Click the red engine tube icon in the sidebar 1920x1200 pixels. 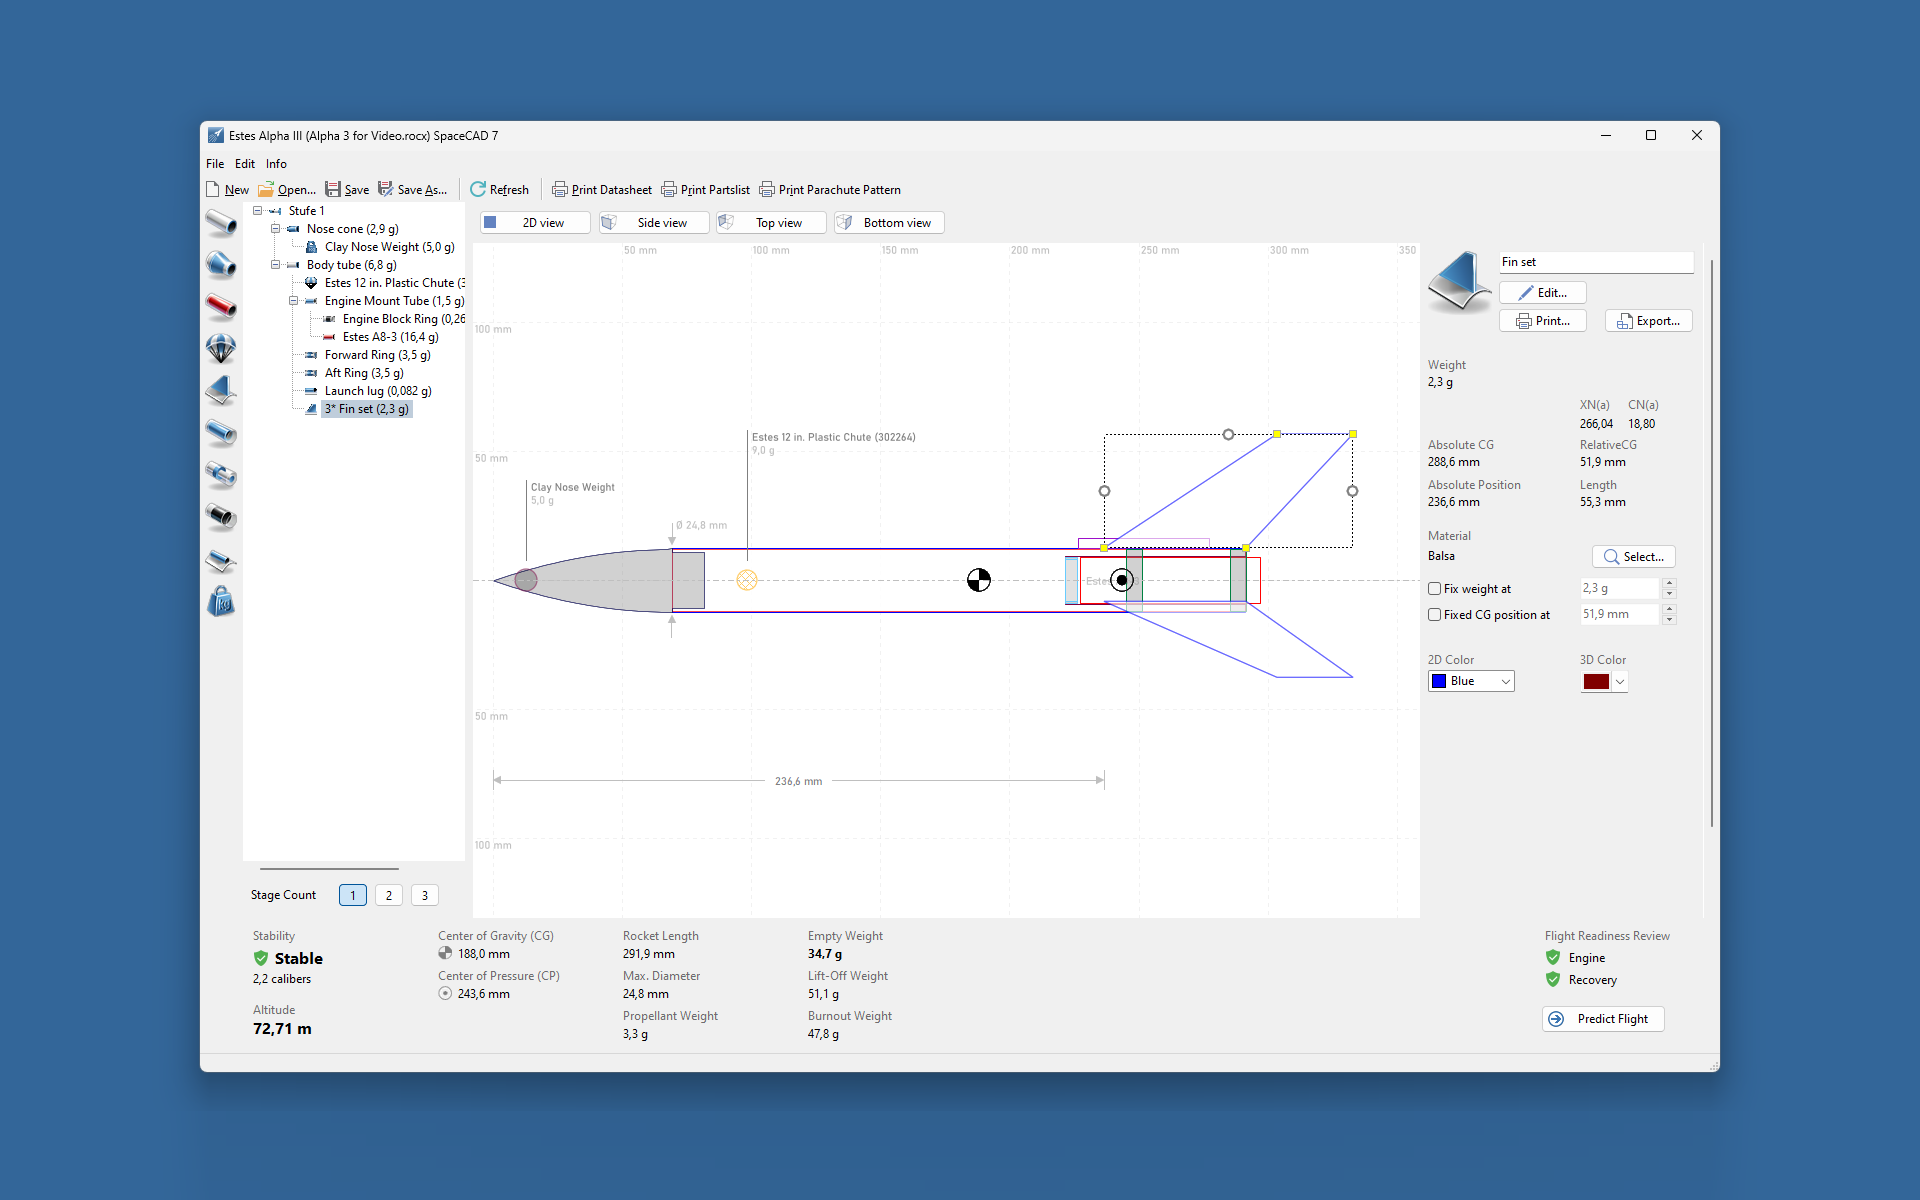221,306
